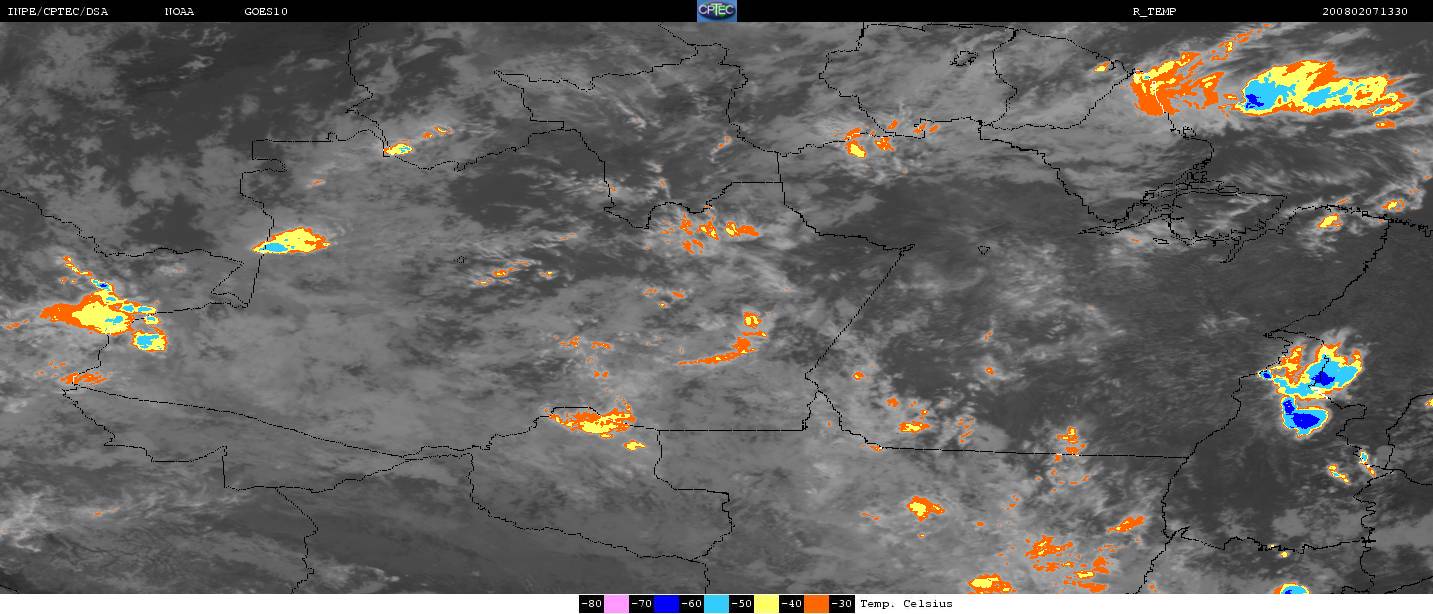
Task: Click the GOES10 satellite label
Action: coord(265,11)
